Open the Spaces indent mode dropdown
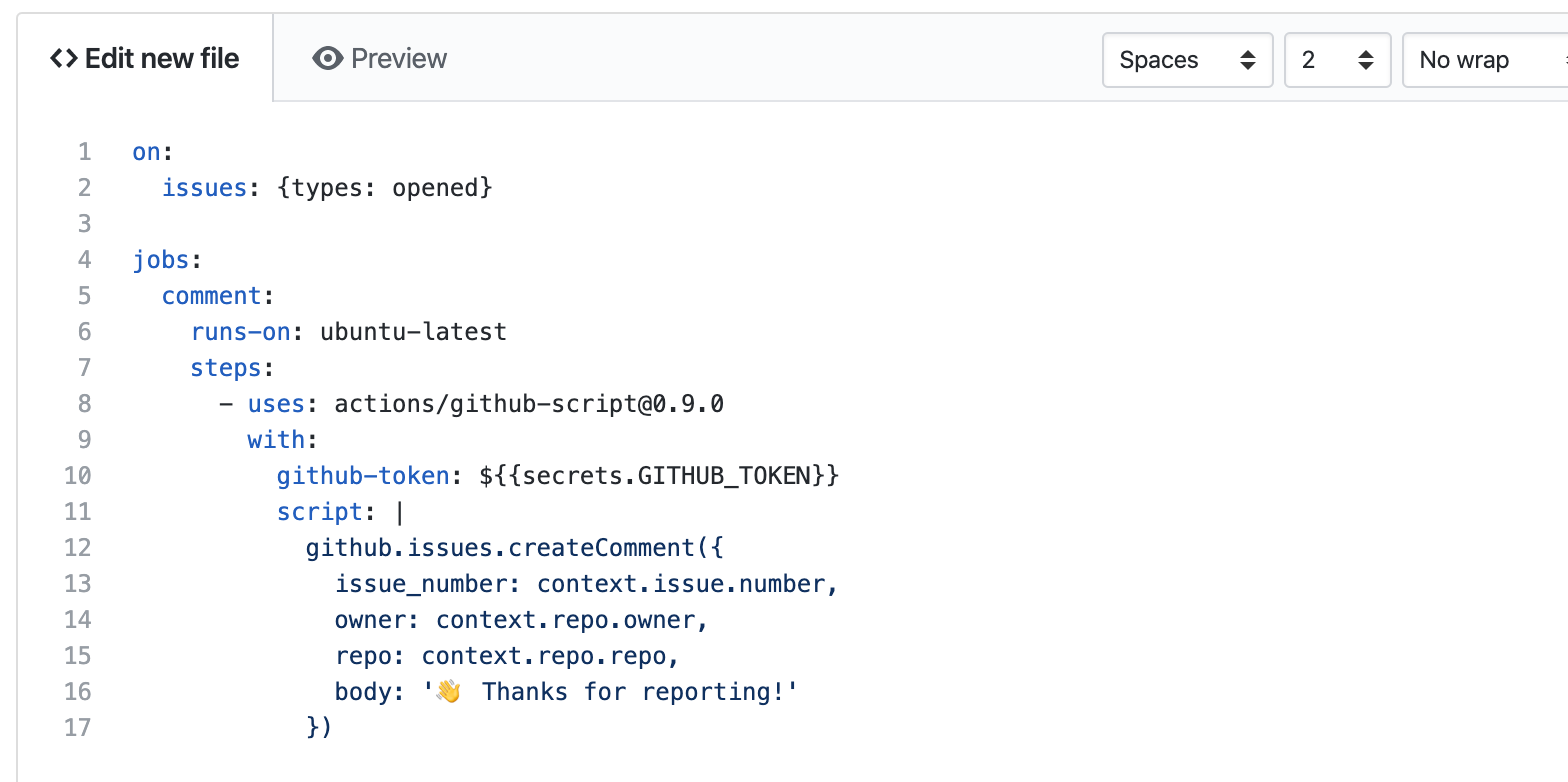Screen dimensions: 1568x782 pos(1187,60)
